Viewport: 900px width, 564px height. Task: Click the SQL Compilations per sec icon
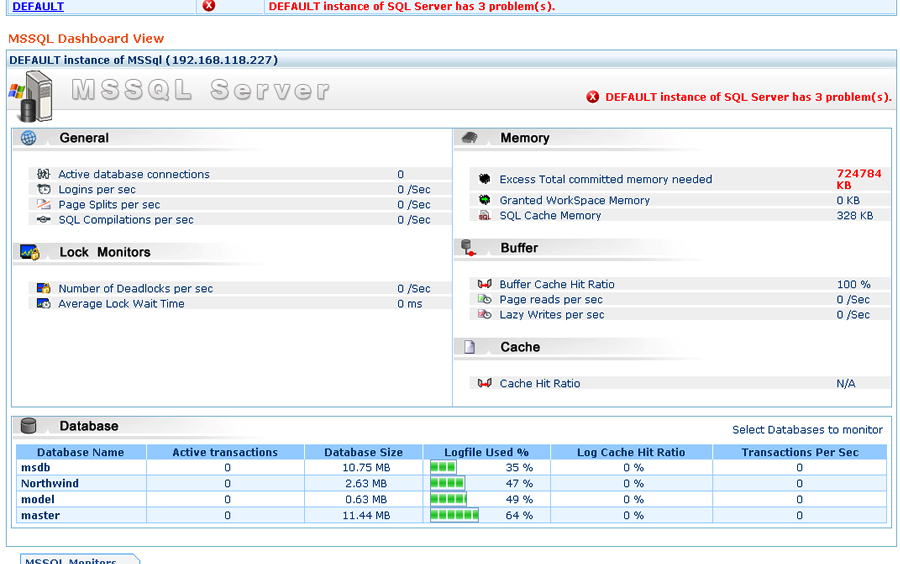pos(44,219)
